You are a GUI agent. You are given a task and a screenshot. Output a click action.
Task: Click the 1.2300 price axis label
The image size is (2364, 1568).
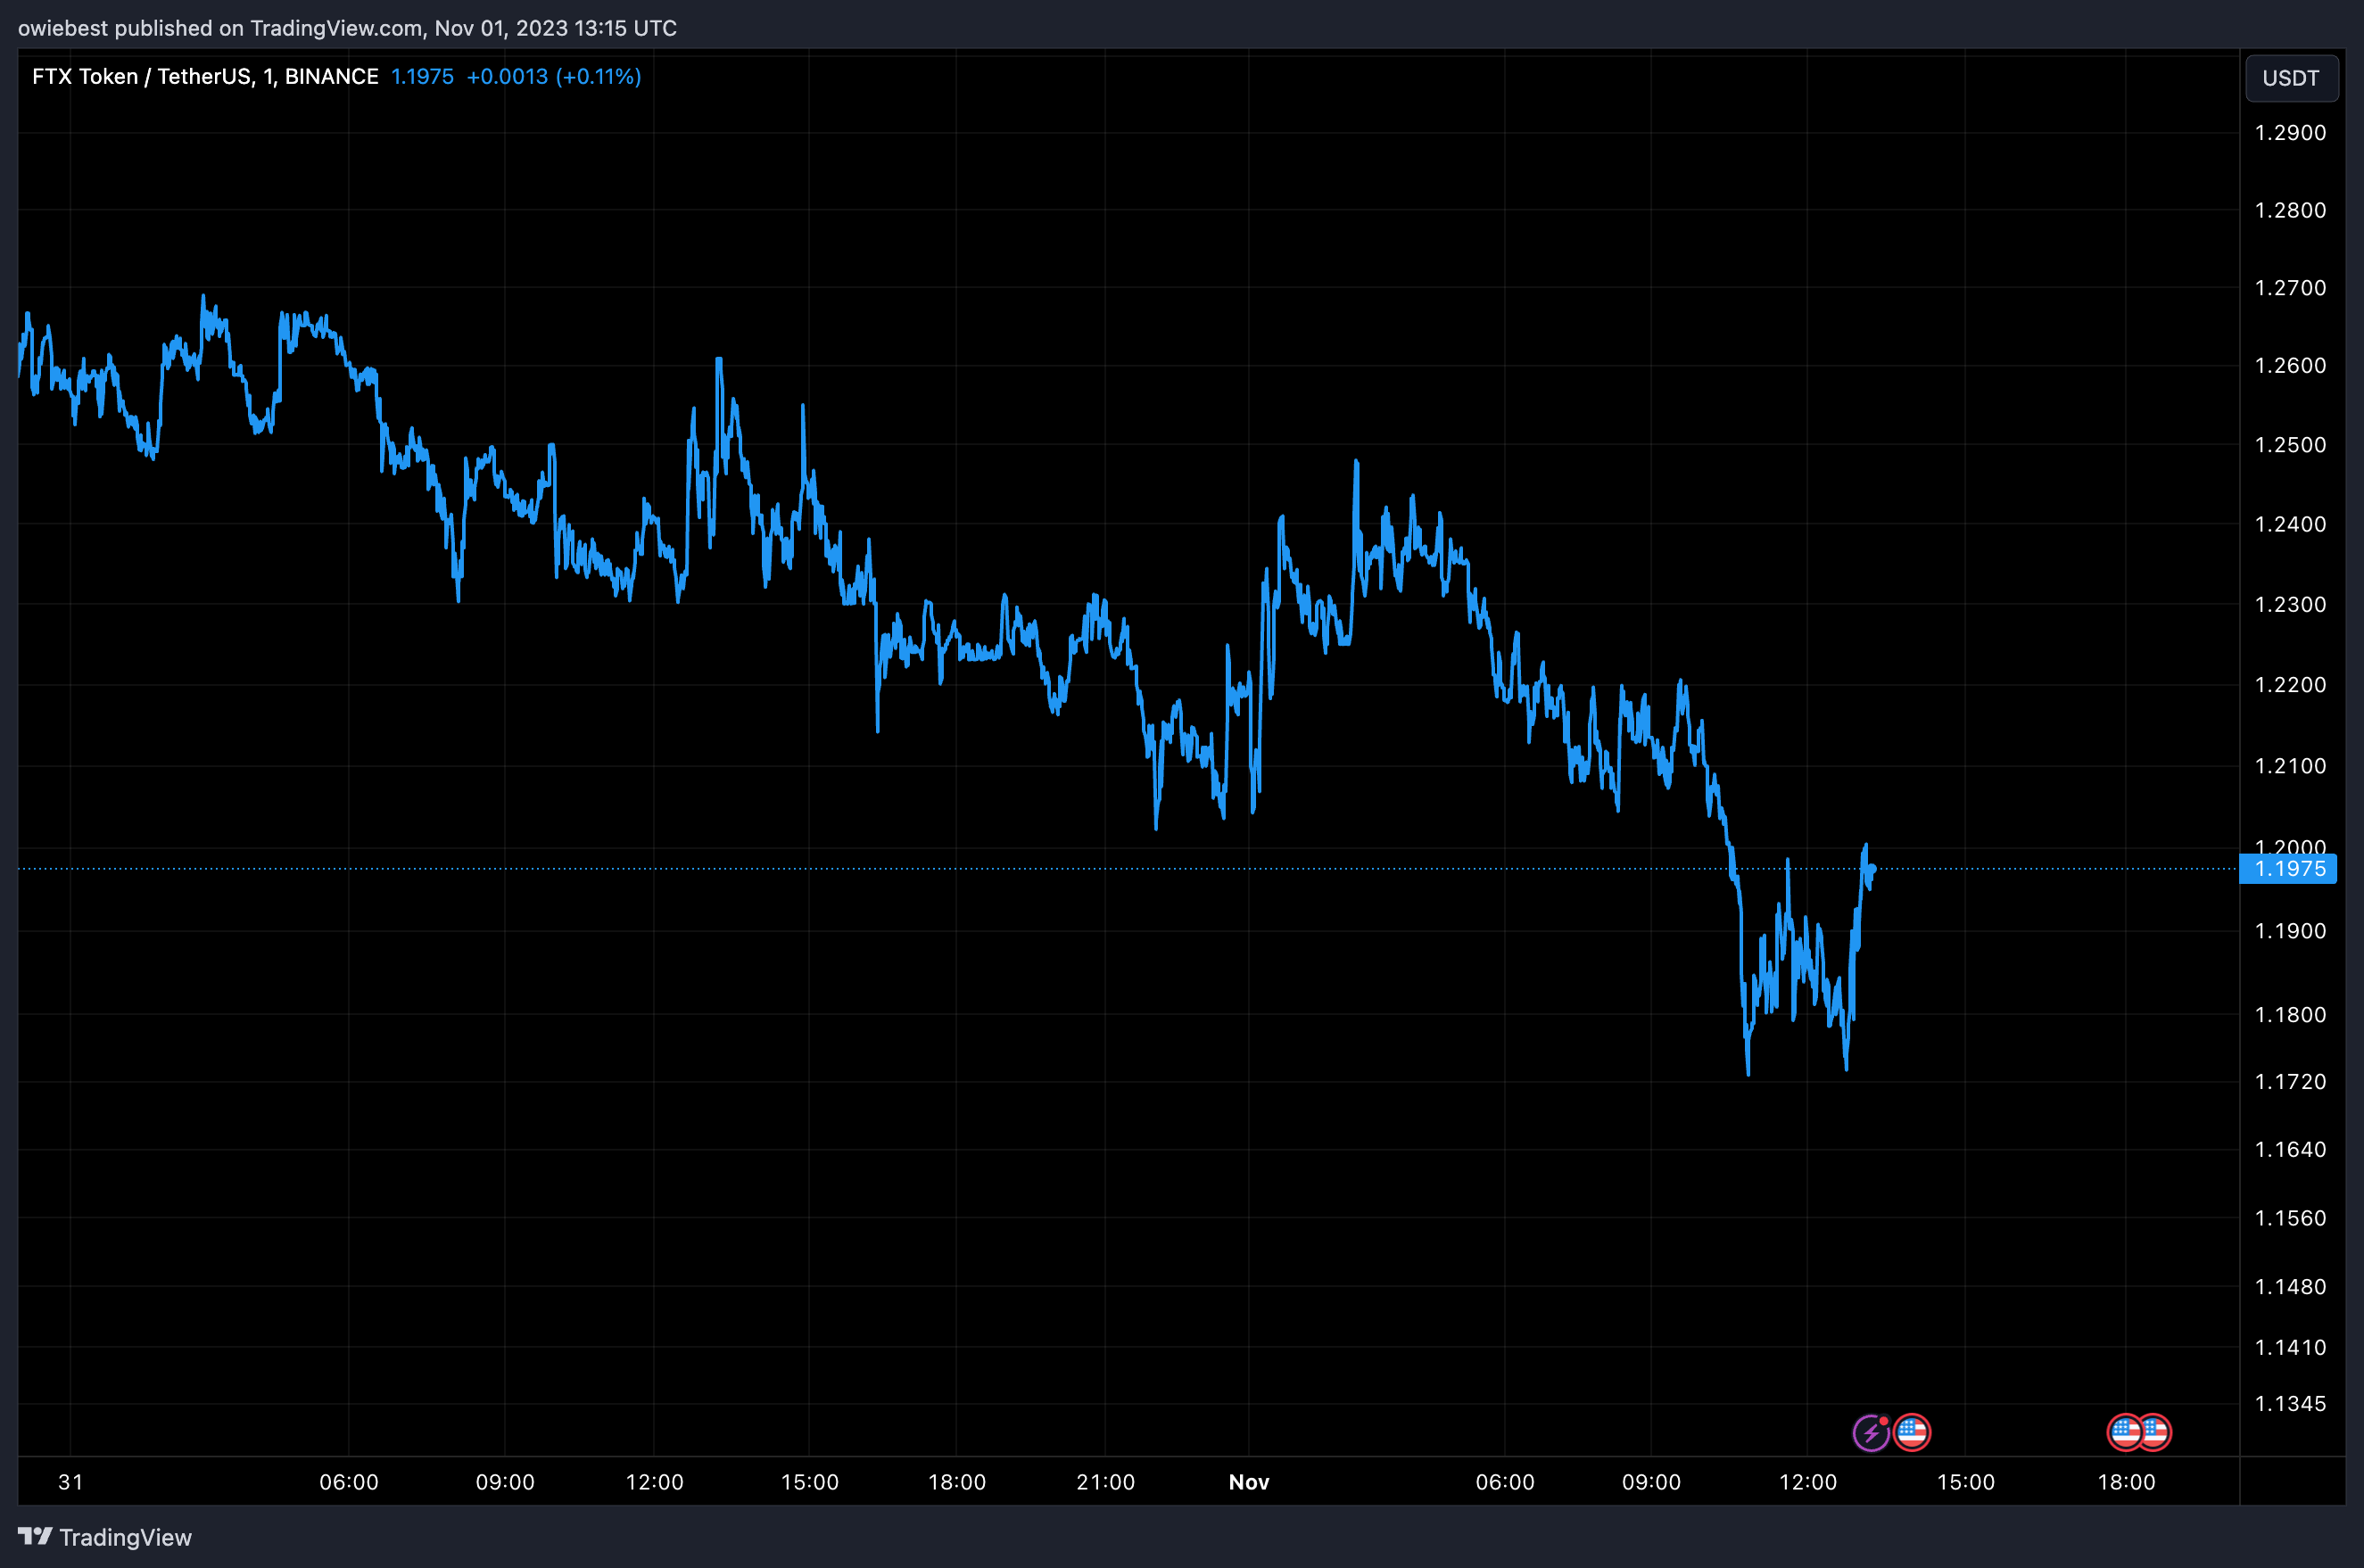(2290, 605)
